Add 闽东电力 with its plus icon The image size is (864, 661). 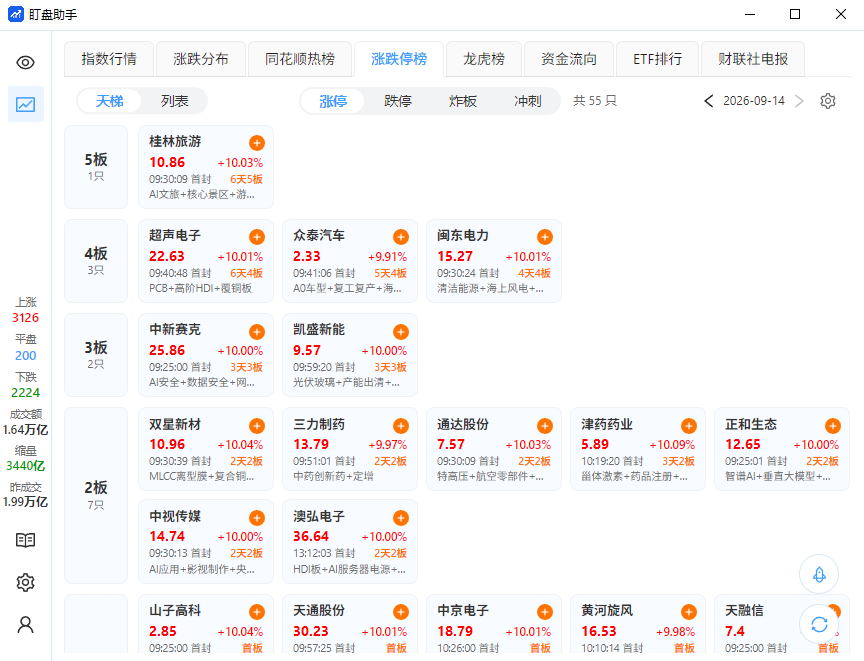(545, 237)
